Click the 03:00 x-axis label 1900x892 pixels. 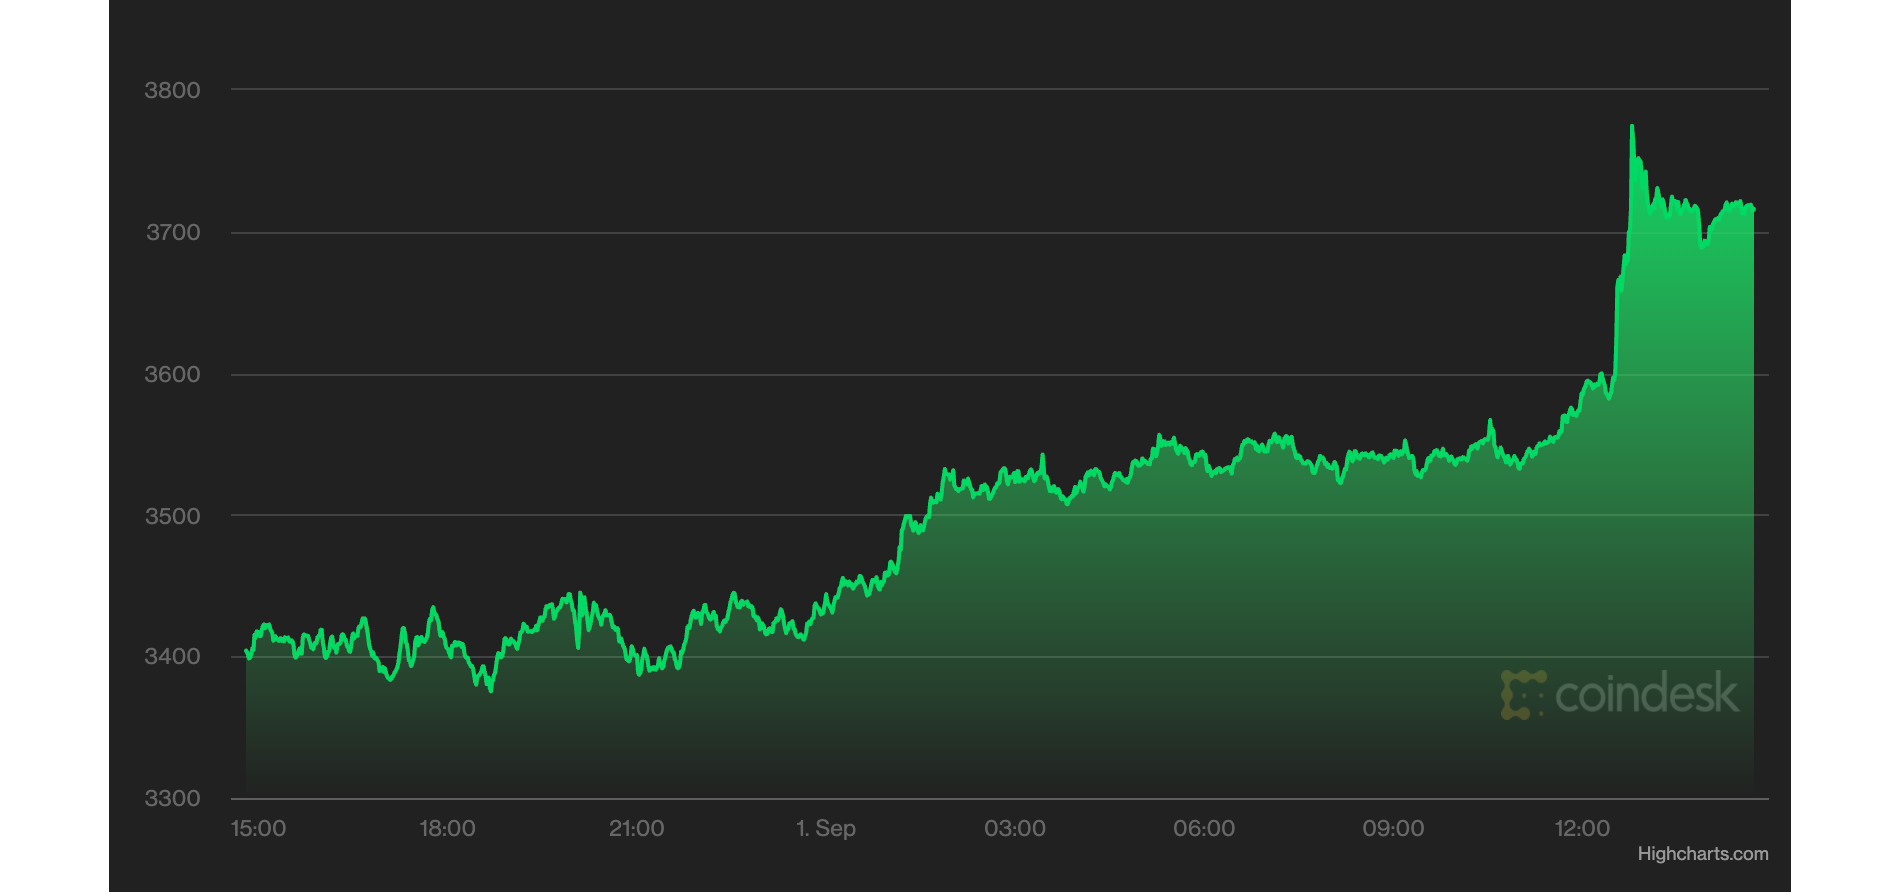1014,828
